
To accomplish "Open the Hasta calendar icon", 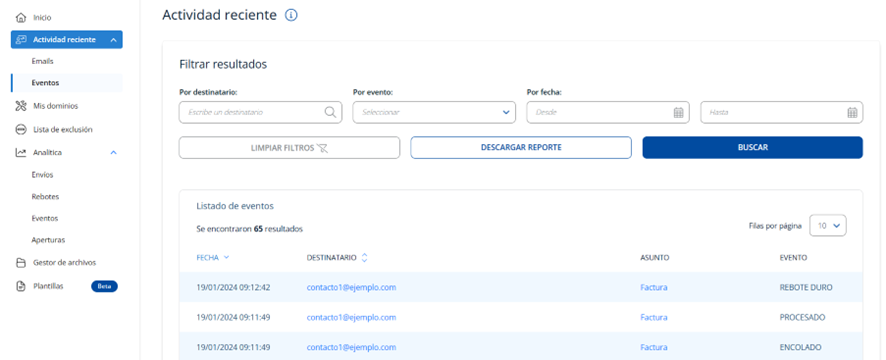I will coord(852,112).
